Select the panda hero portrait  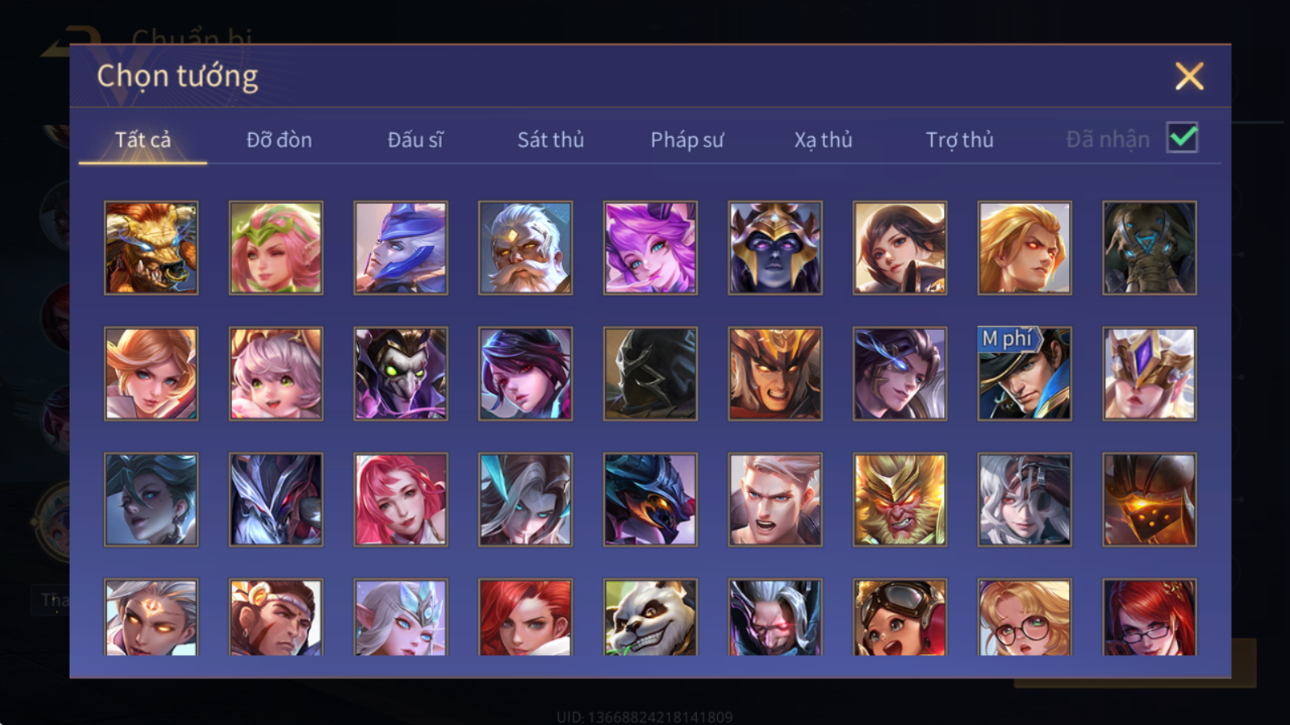coord(650,617)
